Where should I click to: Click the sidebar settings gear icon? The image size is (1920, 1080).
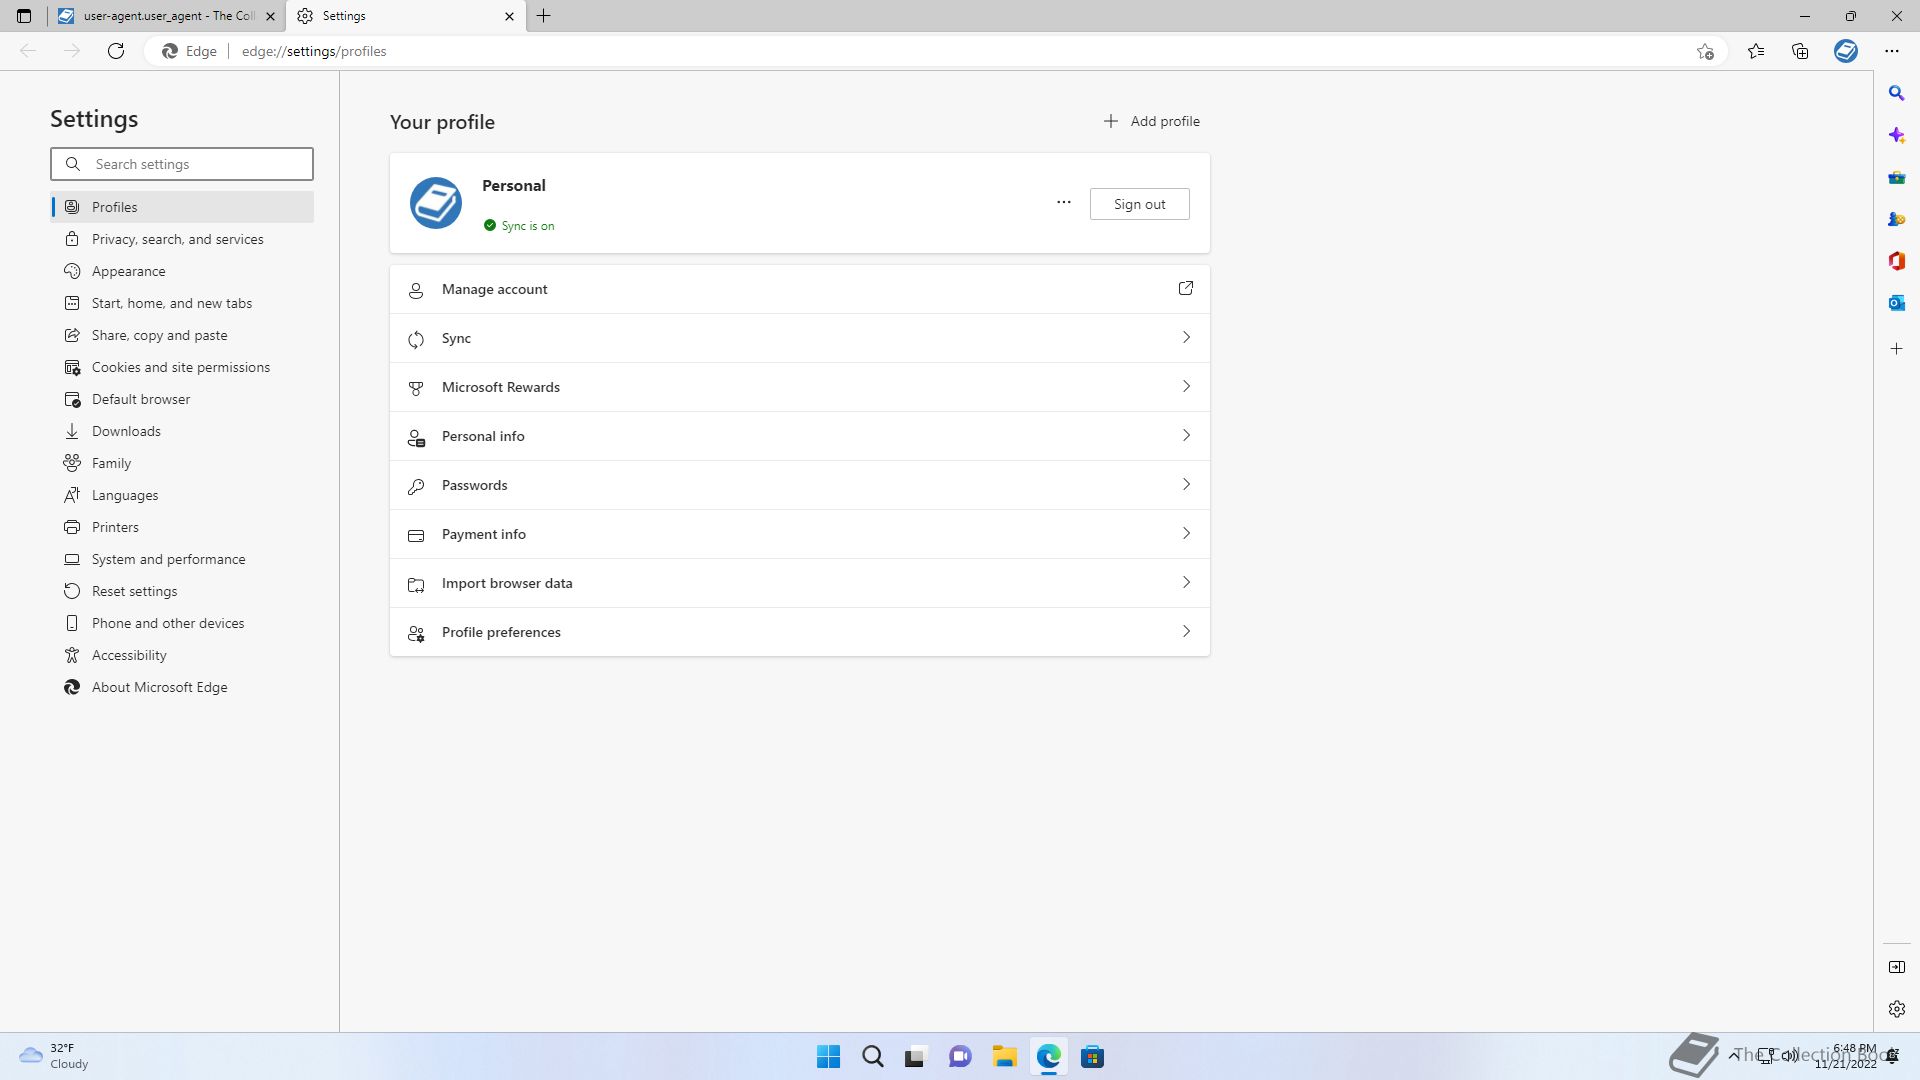point(1896,1009)
